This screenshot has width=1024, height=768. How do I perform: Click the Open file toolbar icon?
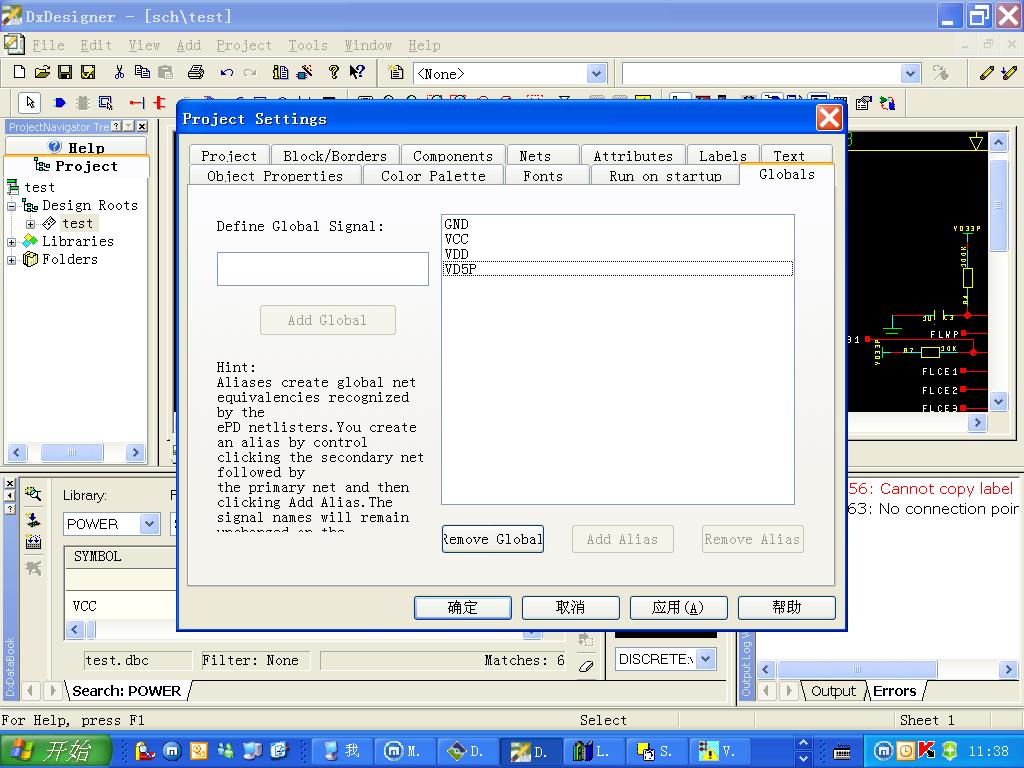click(42, 72)
